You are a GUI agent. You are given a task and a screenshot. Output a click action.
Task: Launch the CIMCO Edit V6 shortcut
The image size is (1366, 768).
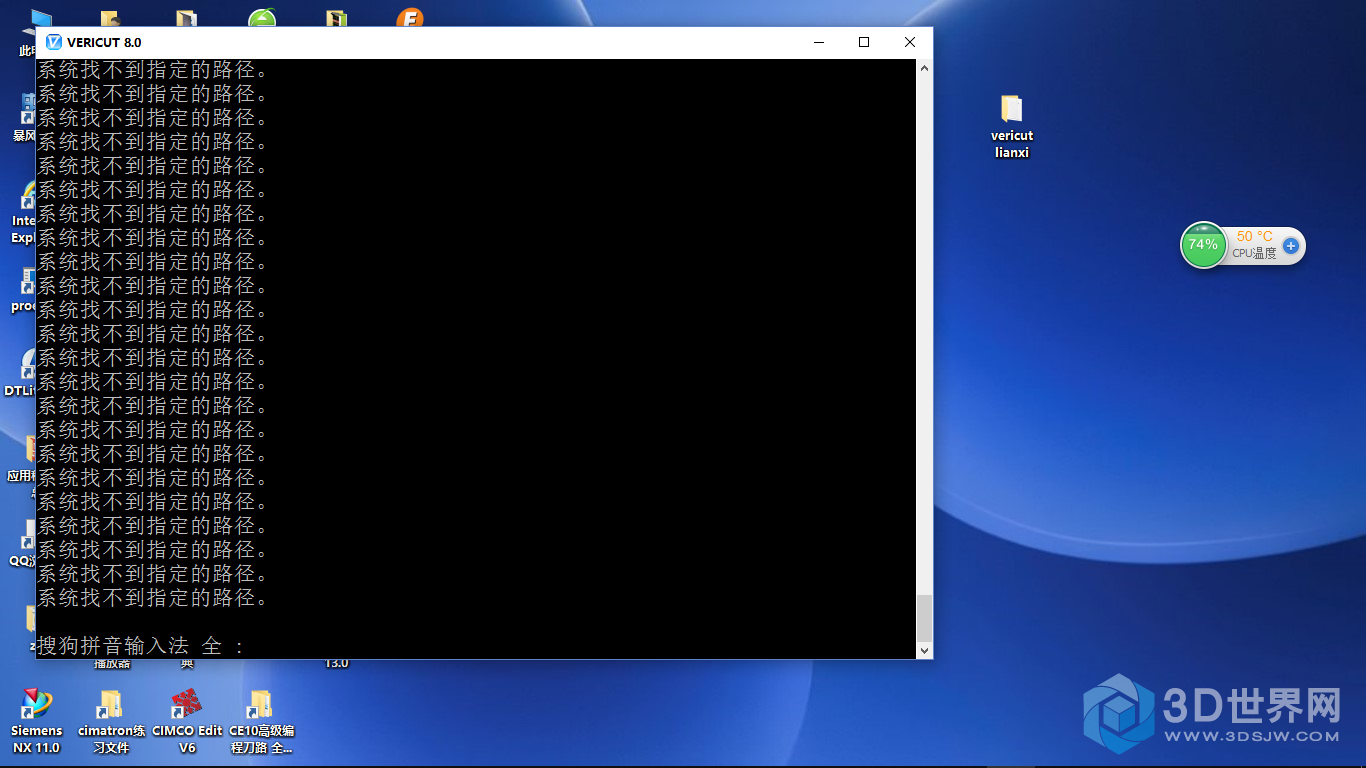pyautogui.click(x=187, y=721)
